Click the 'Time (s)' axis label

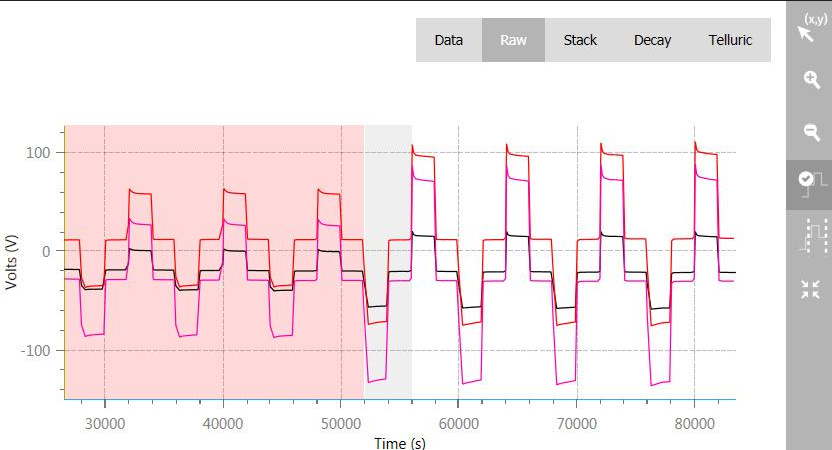[399, 442]
